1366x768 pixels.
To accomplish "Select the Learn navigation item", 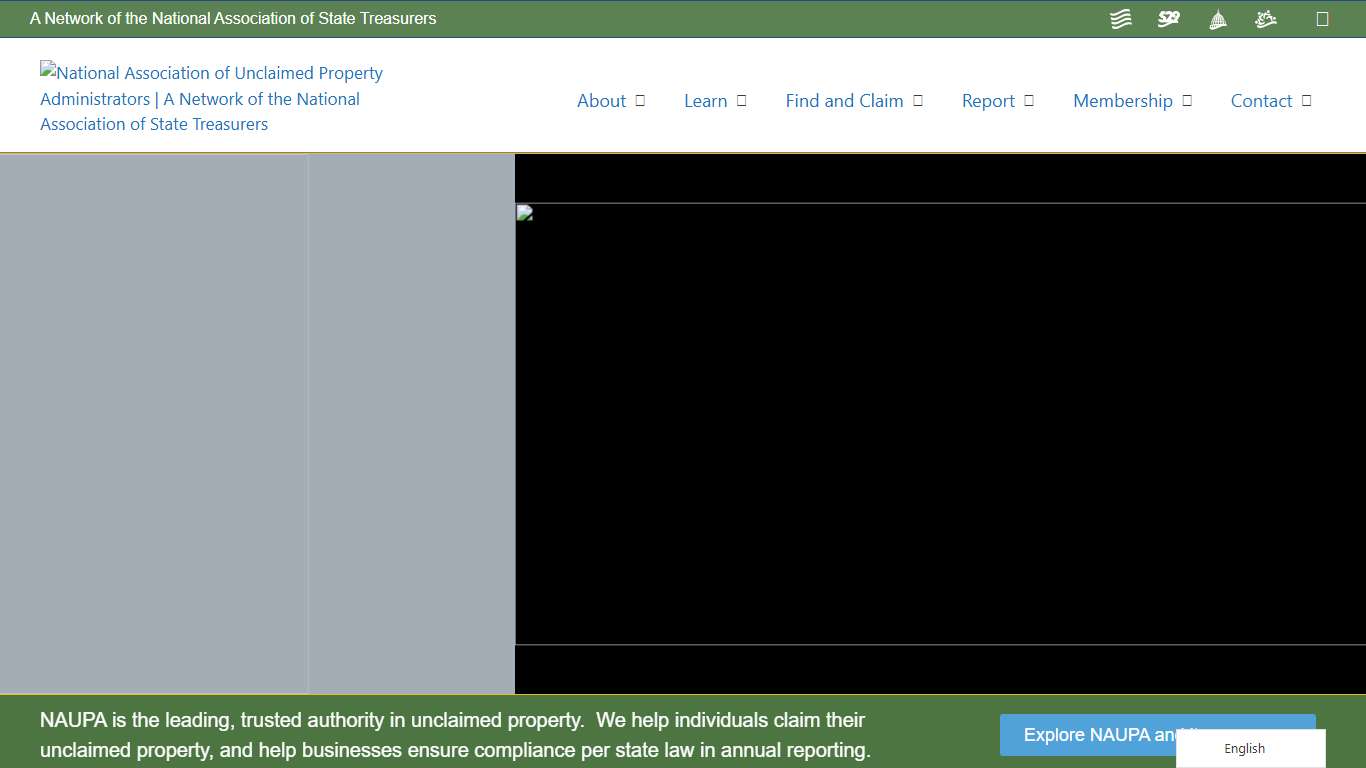I will pyautogui.click(x=706, y=100).
